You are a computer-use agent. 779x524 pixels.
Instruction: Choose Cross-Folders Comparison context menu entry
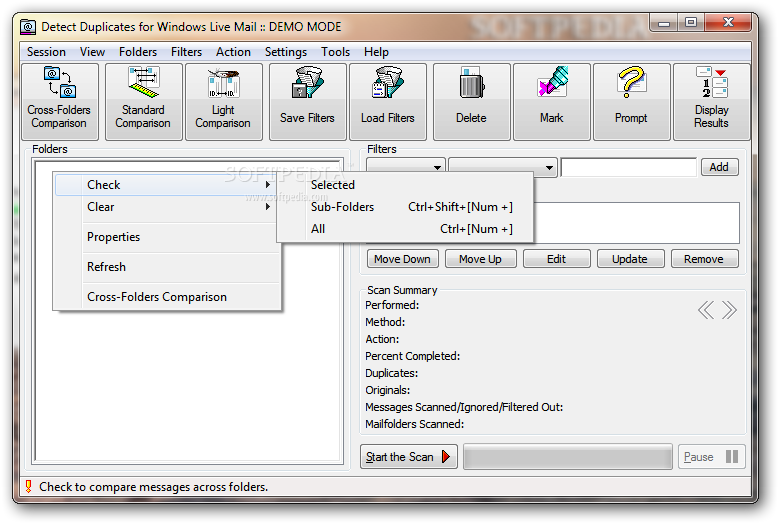pos(166,297)
